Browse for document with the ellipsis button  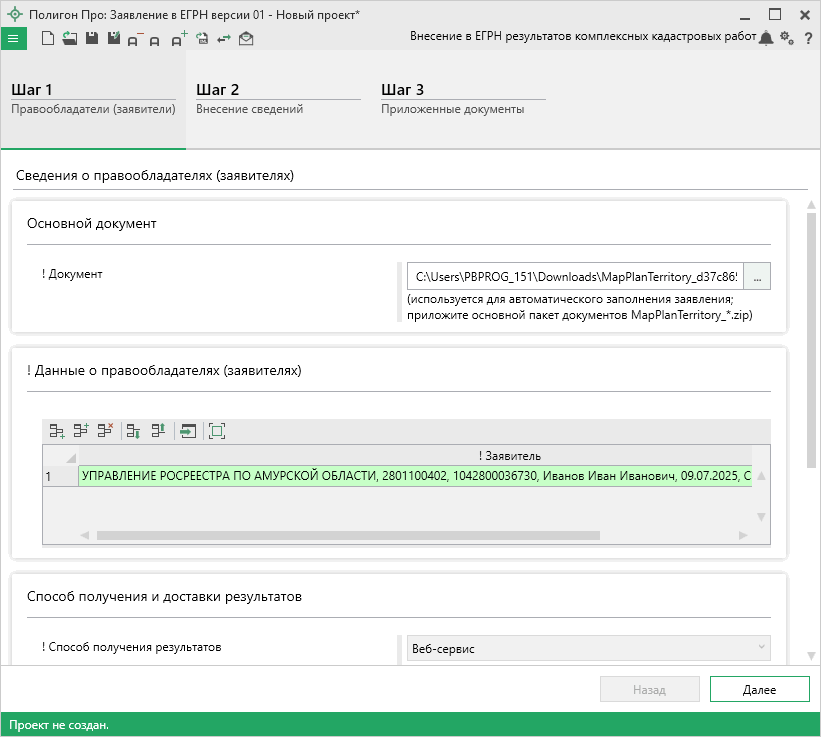(759, 277)
